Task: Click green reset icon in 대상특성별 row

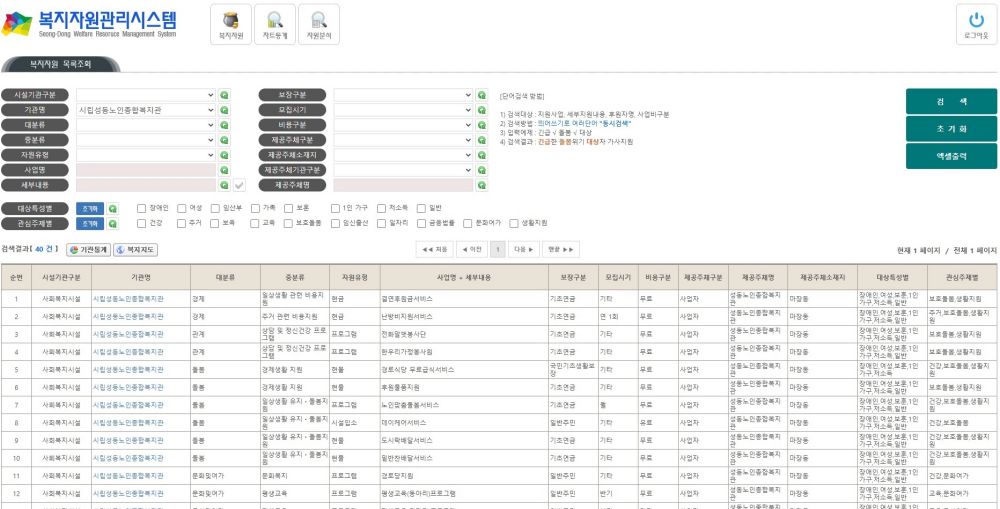Action: (x=113, y=209)
